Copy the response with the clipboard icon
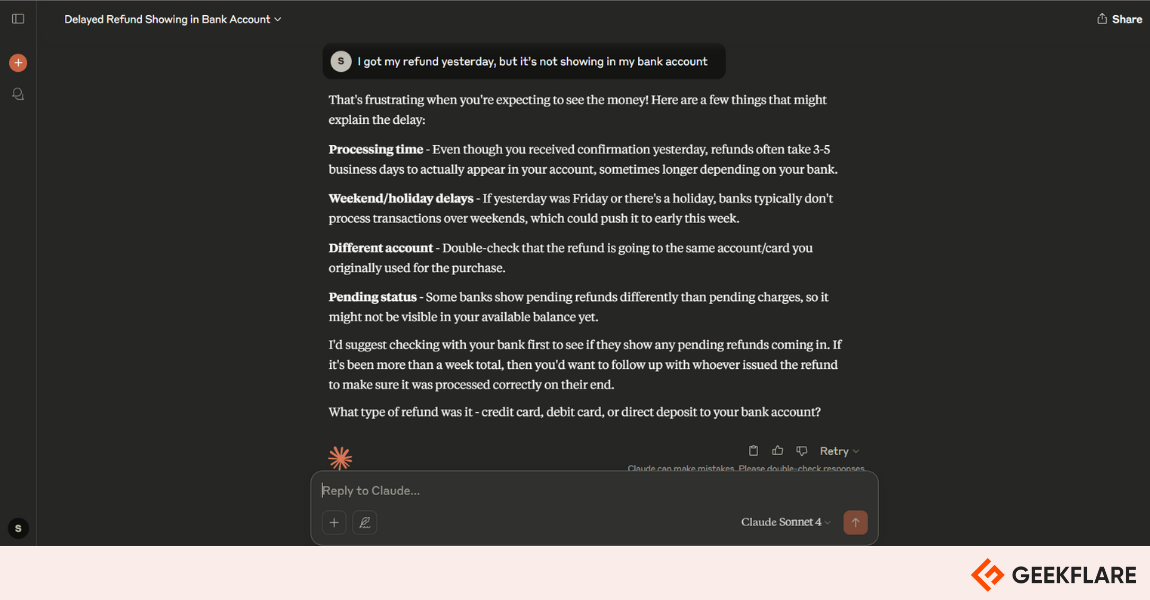The image size is (1150, 600). [x=753, y=450]
